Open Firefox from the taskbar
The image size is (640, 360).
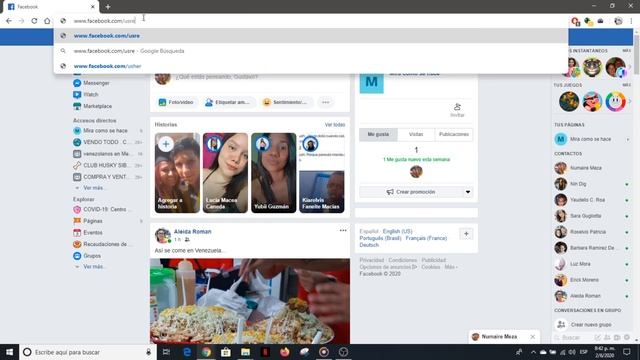pyautogui.click(x=284, y=352)
